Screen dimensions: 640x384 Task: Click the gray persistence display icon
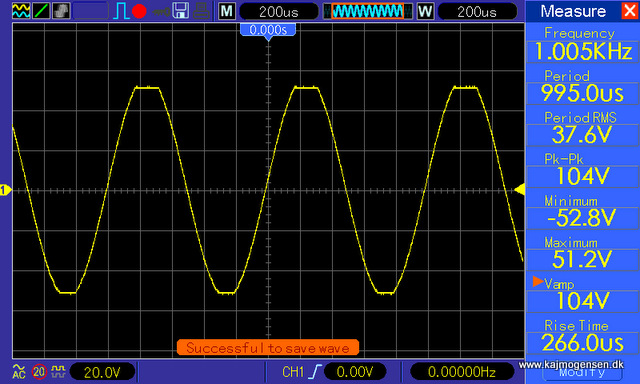pyautogui.click(x=61, y=11)
